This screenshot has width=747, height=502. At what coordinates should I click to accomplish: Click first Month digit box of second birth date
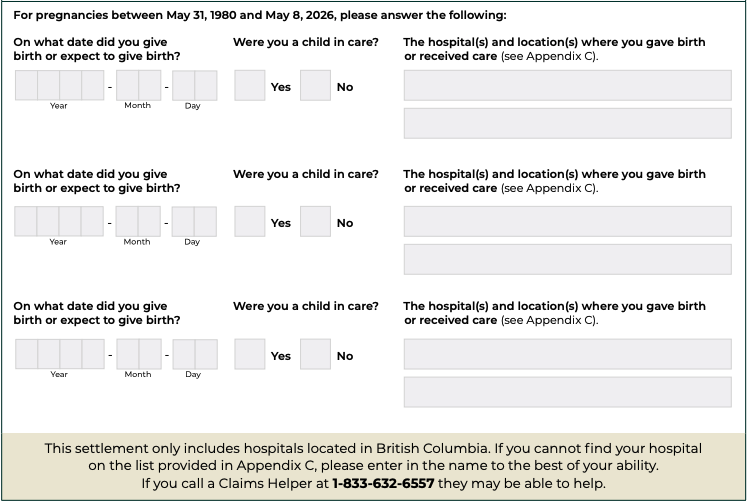(127, 221)
